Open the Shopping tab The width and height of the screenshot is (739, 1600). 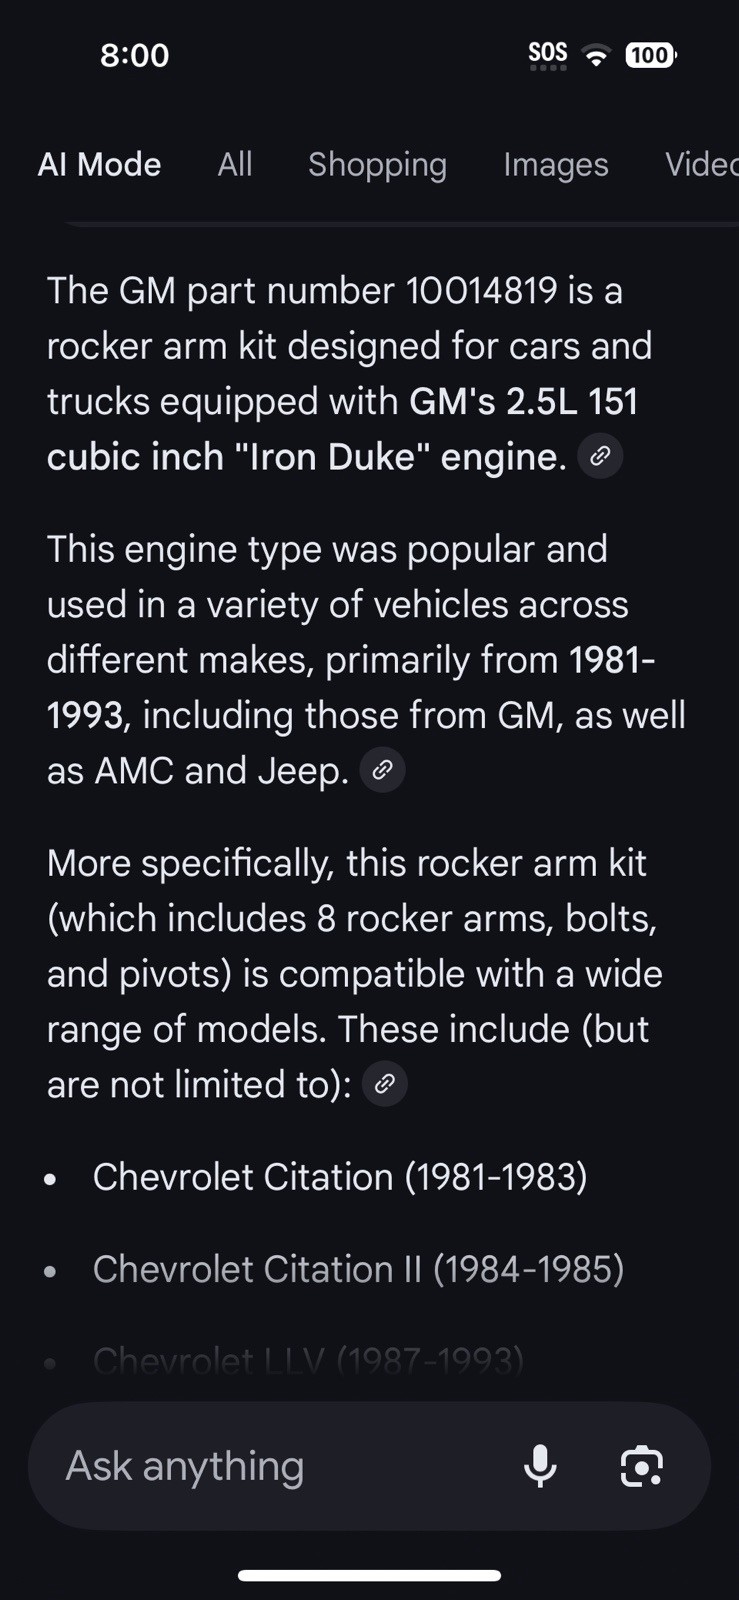point(377,165)
